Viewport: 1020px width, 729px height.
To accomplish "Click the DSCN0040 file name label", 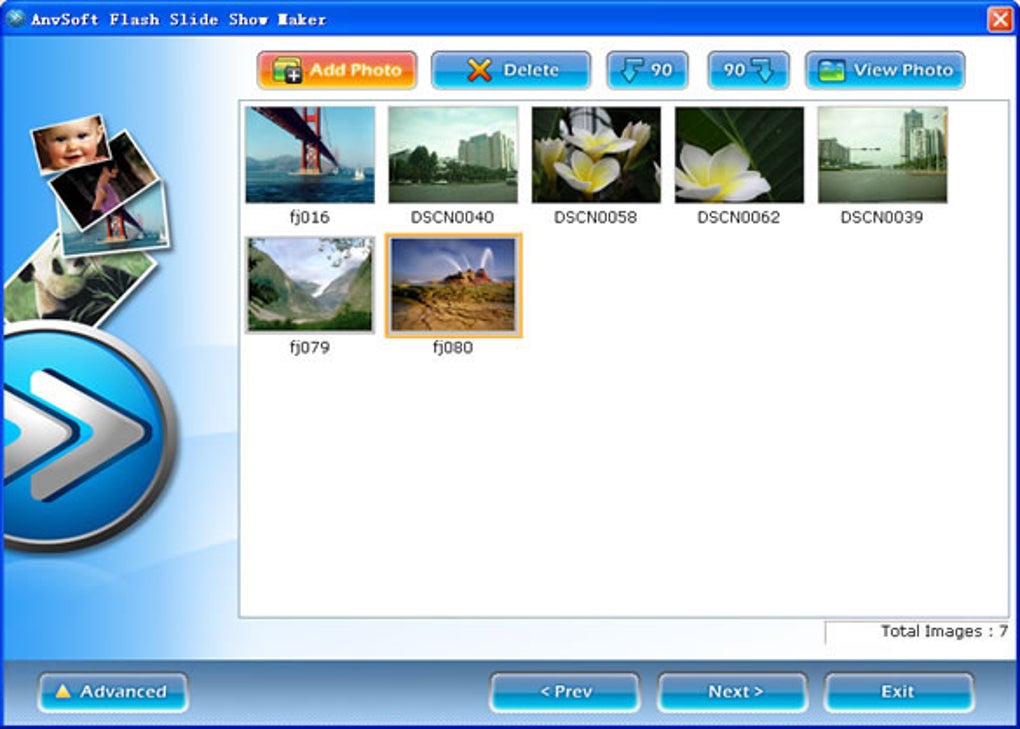I will [452, 217].
